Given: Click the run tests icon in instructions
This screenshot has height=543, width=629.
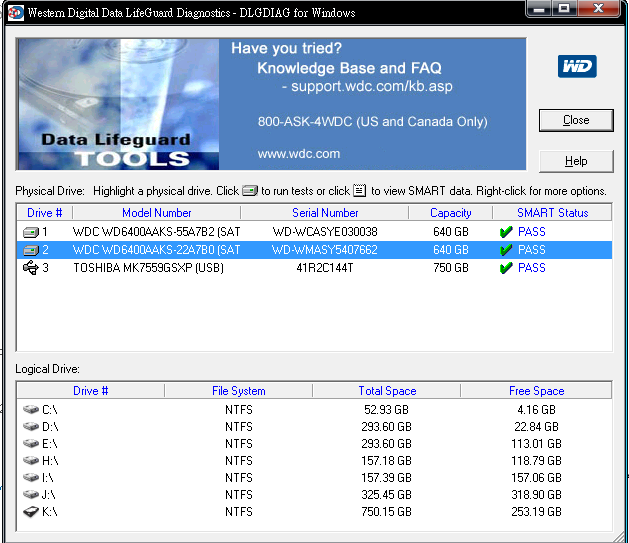Looking at the screenshot, I should pyautogui.click(x=250, y=190).
